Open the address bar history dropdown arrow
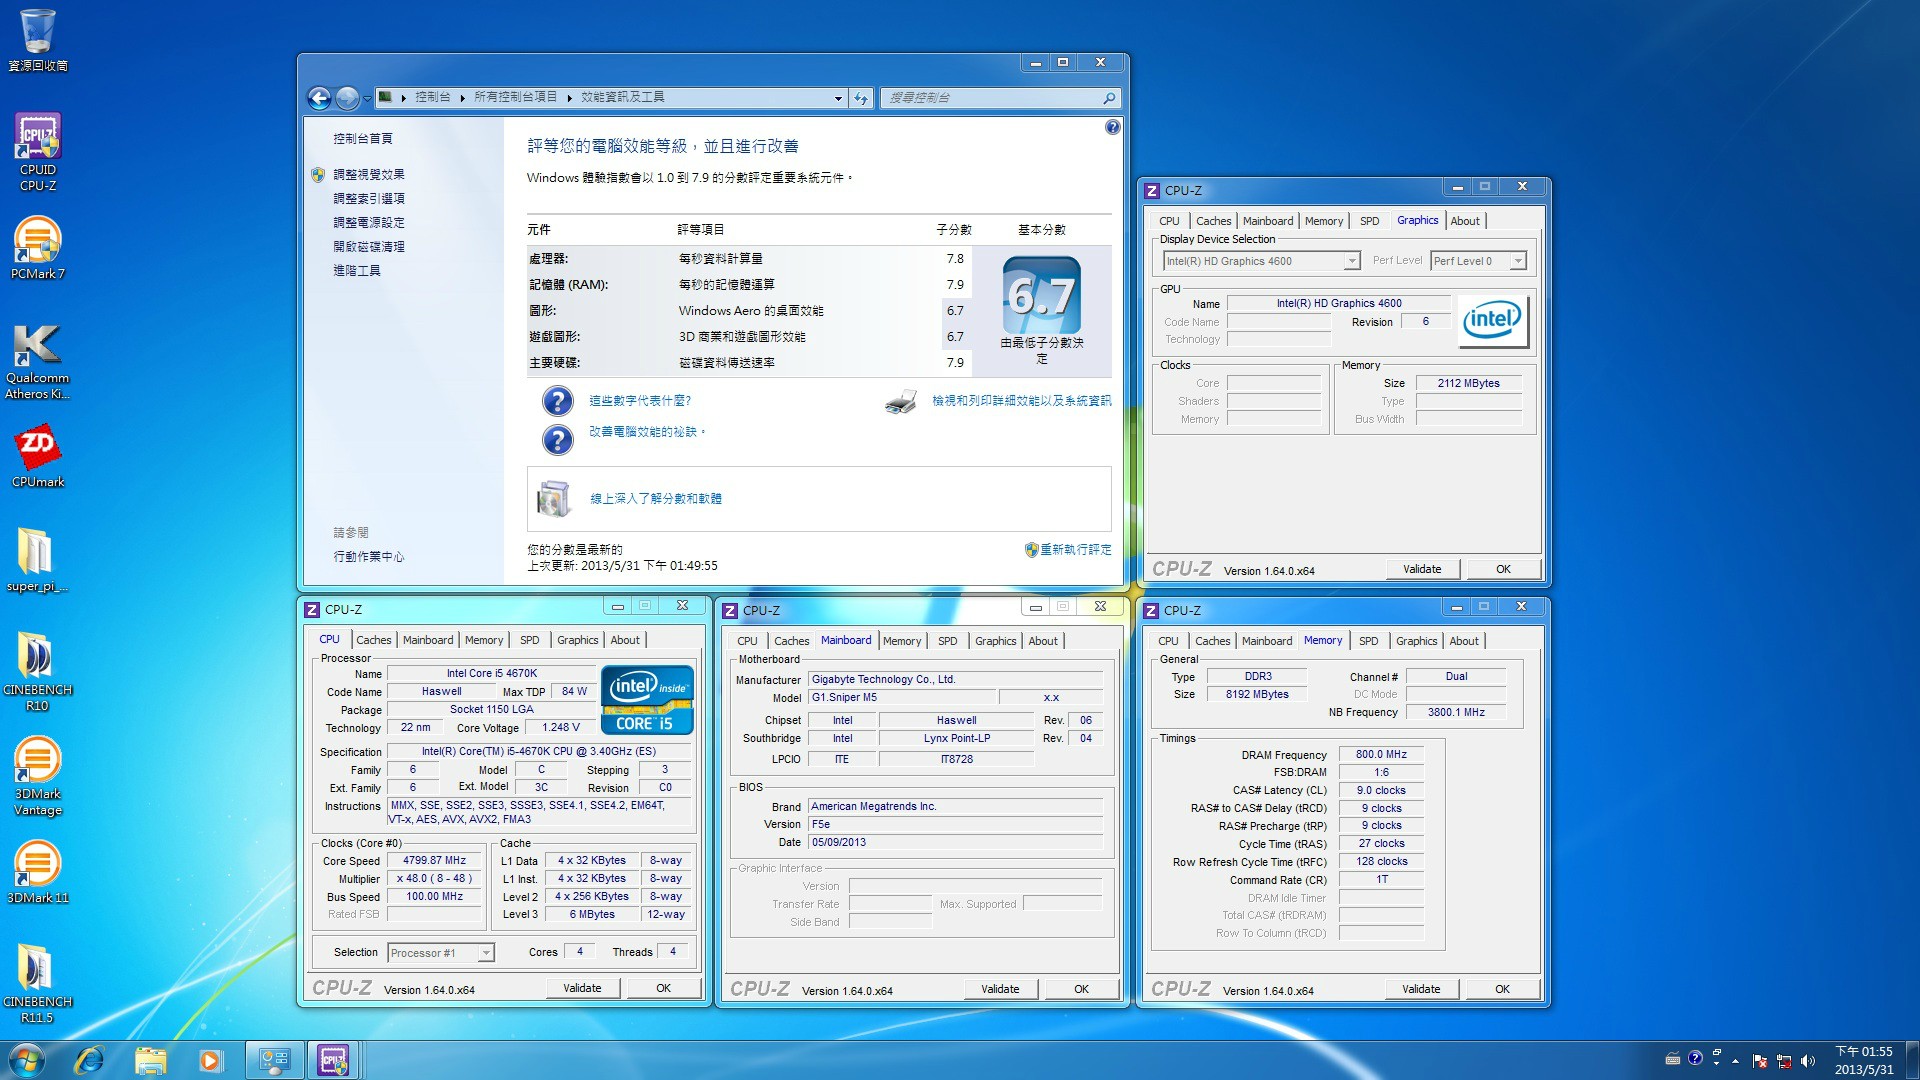This screenshot has width=1920, height=1080. click(838, 98)
